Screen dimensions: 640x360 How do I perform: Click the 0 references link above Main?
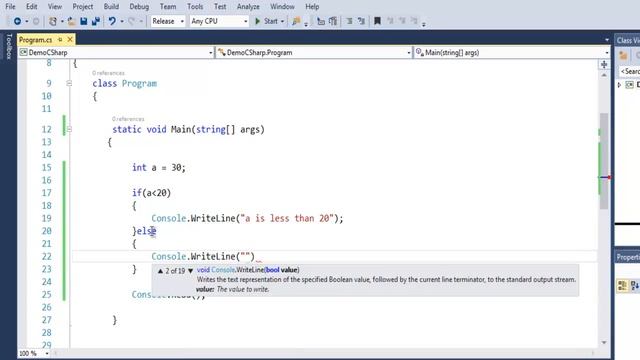(x=128, y=119)
